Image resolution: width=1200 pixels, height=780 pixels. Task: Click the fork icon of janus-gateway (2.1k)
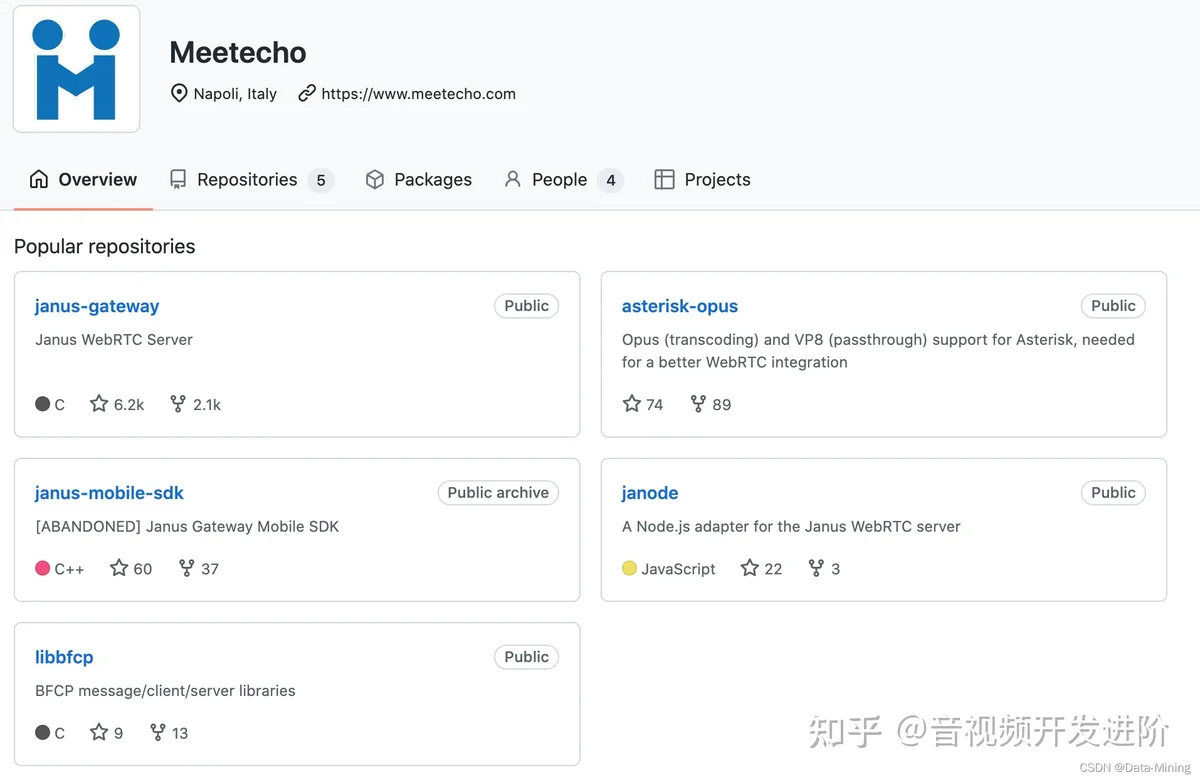(x=178, y=404)
